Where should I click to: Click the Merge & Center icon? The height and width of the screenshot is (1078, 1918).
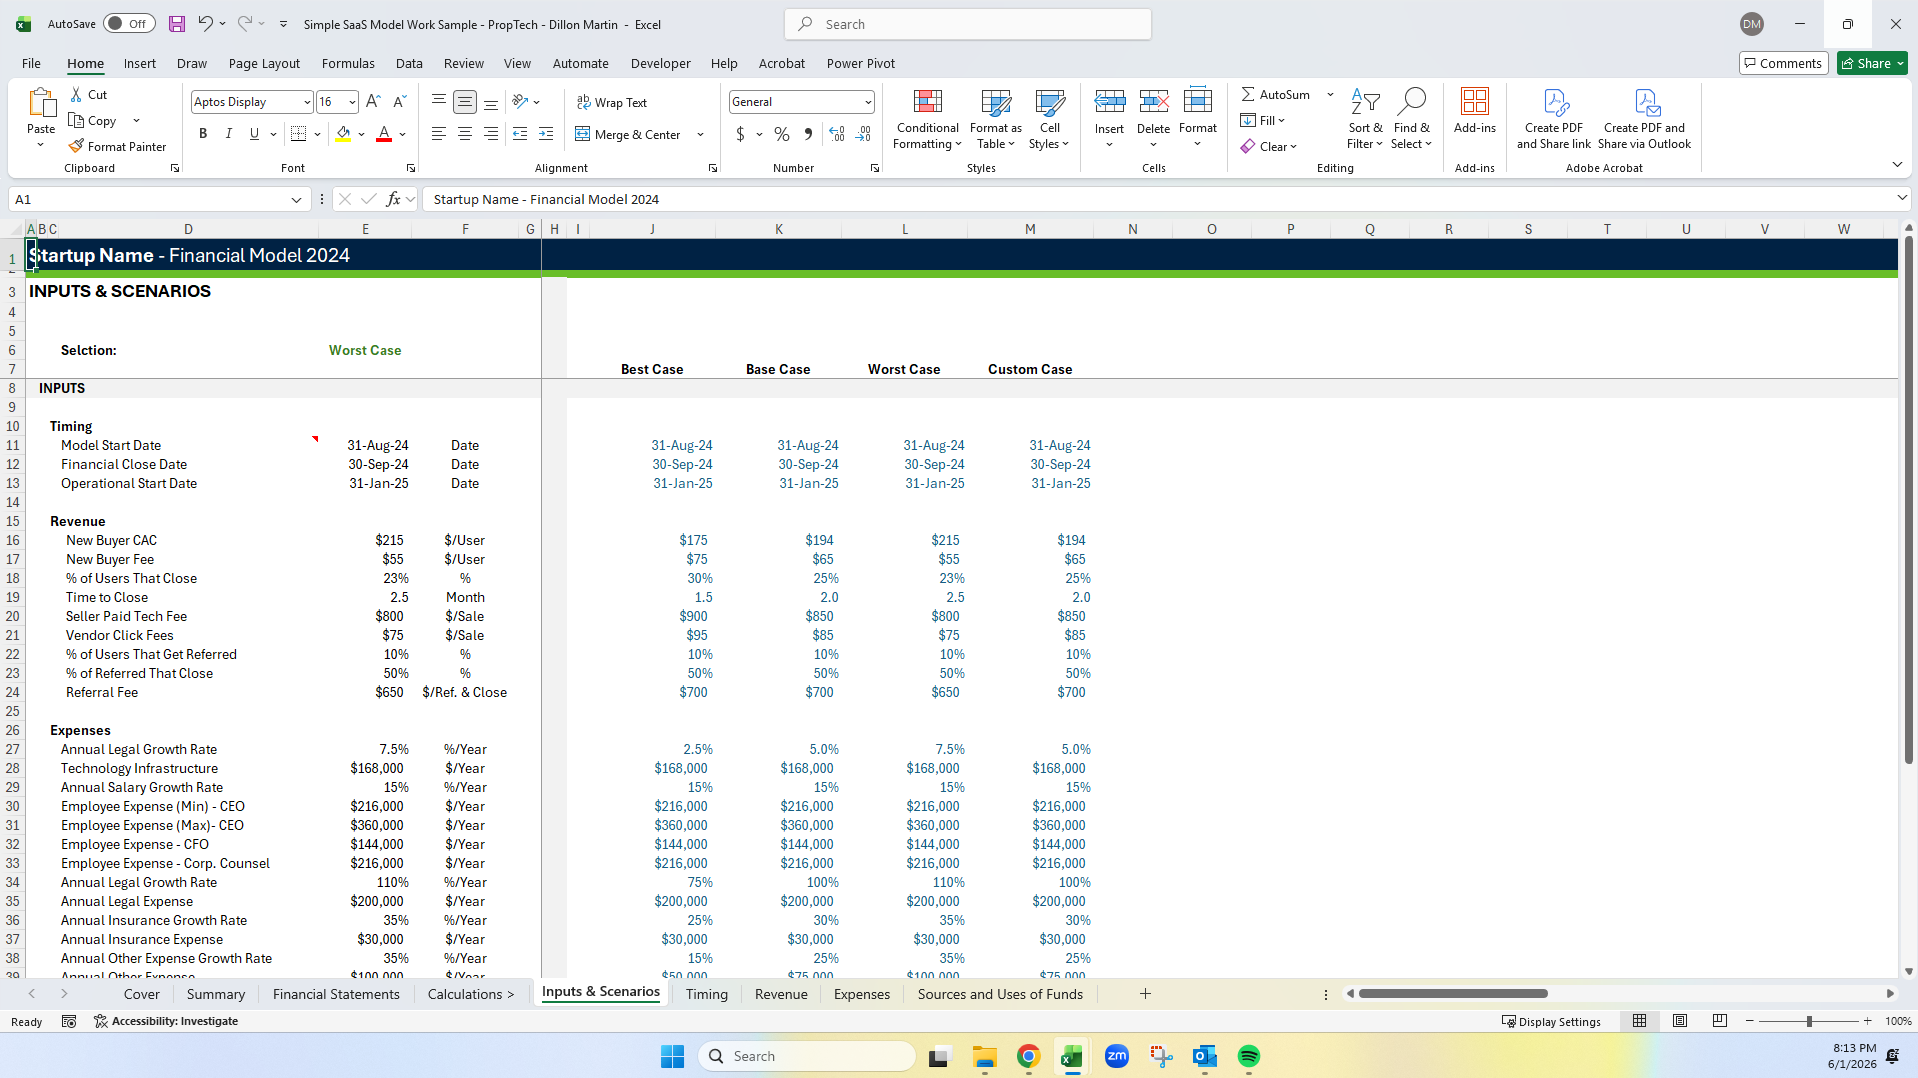tap(583, 134)
